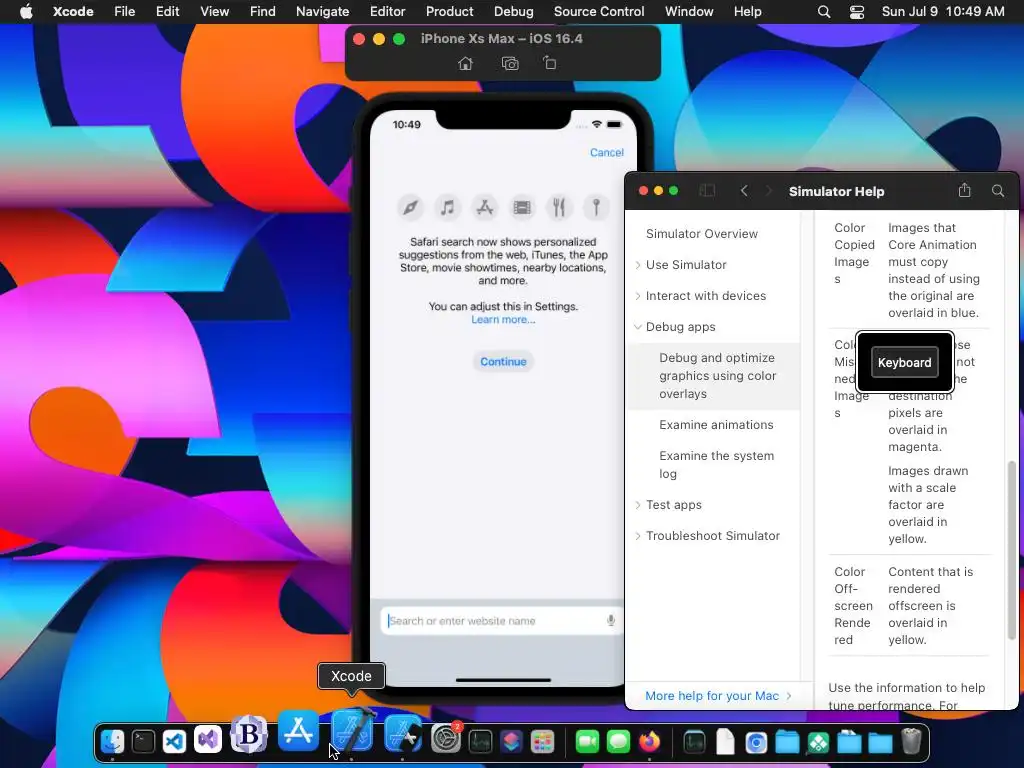Select Examine the system log topic
This screenshot has height=768, width=1024.
coord(716,464)
